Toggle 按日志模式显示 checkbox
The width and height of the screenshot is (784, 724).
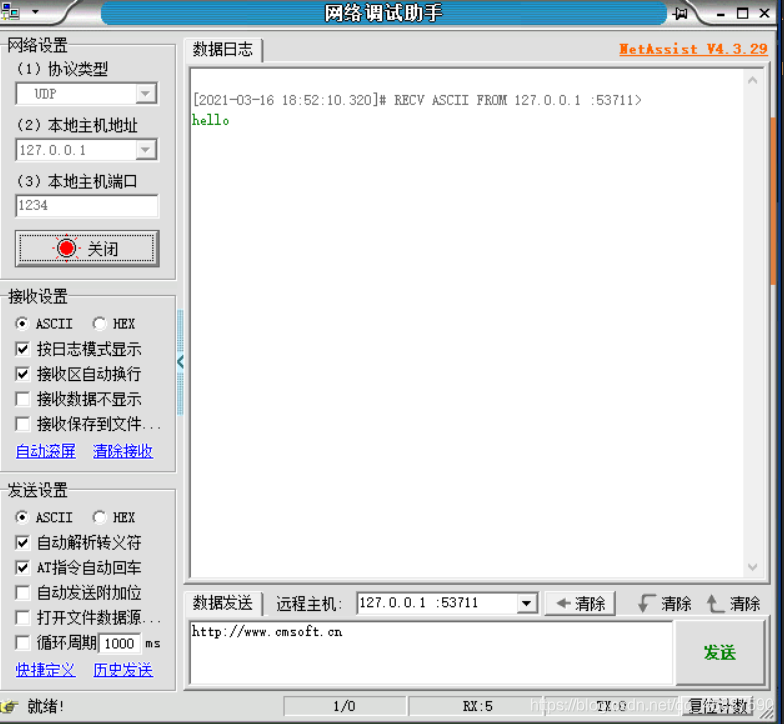click(x=22, y=348)
